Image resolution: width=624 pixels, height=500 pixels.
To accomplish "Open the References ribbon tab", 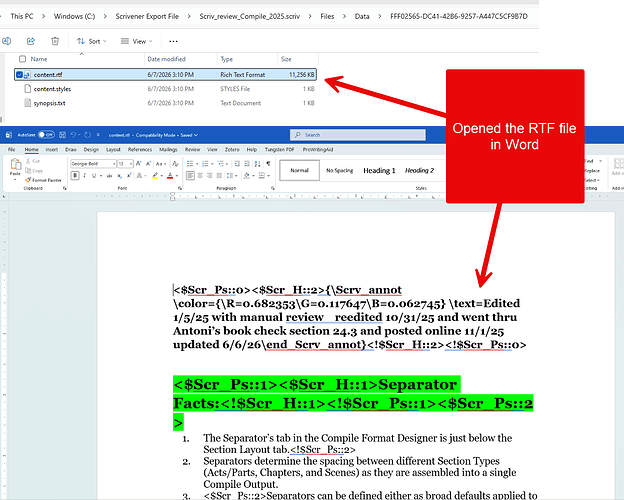I will 140,150.
